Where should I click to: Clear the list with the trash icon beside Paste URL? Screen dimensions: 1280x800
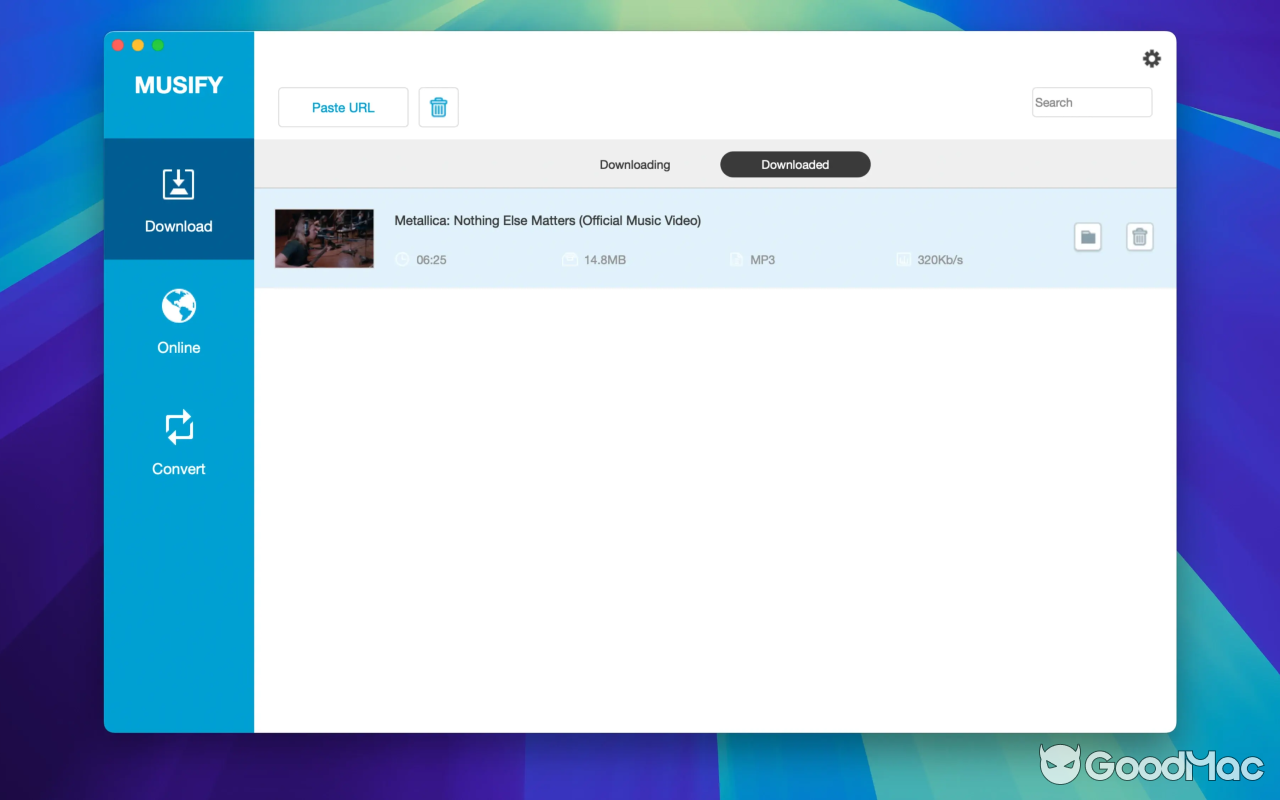pos(438,107)
